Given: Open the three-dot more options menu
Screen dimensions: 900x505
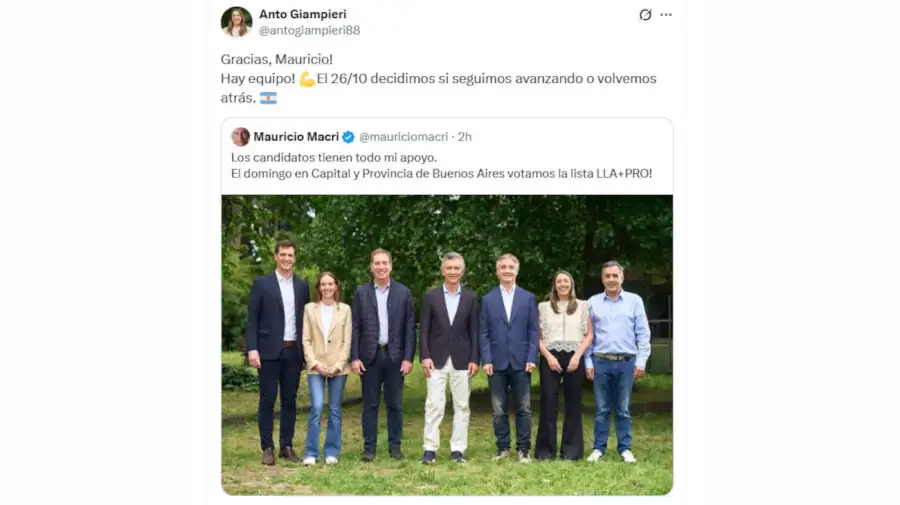Looking at the screenshot, I should click(666, 15).
